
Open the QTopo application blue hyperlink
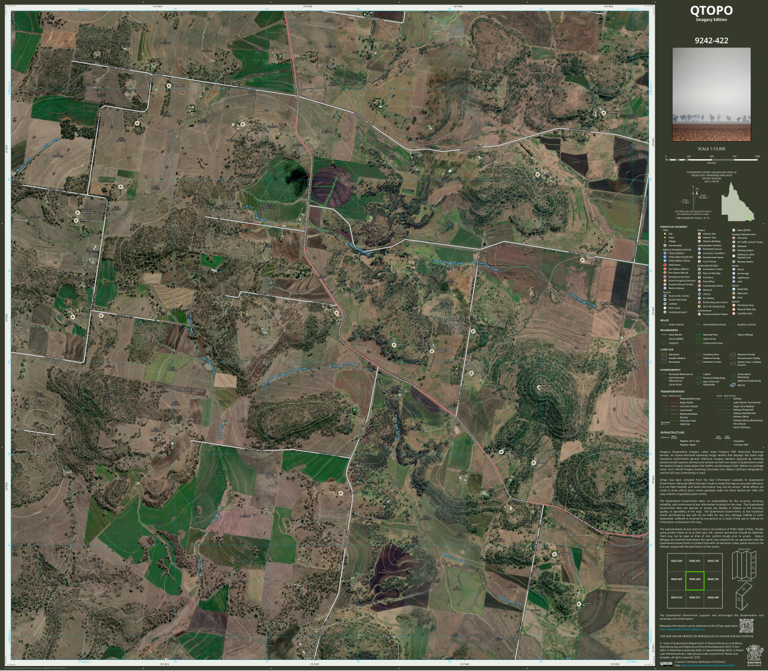[x=682, y=629]
